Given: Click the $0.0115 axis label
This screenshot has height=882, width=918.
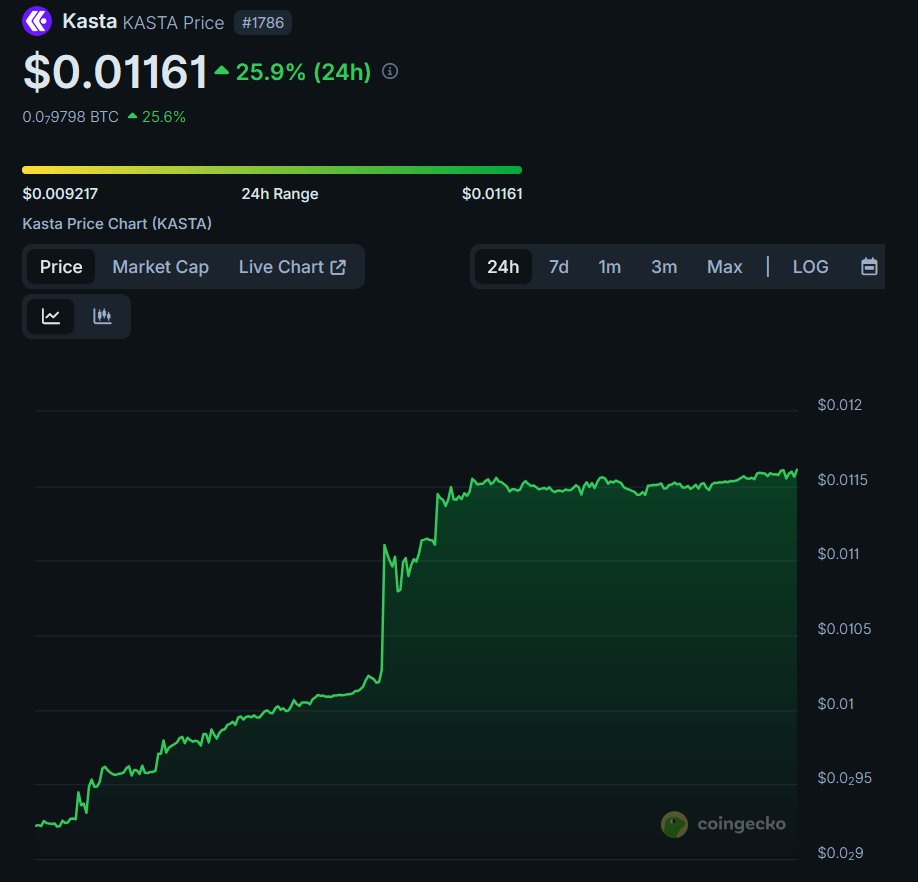Looking at the screenshot, I should coord(842,480).
